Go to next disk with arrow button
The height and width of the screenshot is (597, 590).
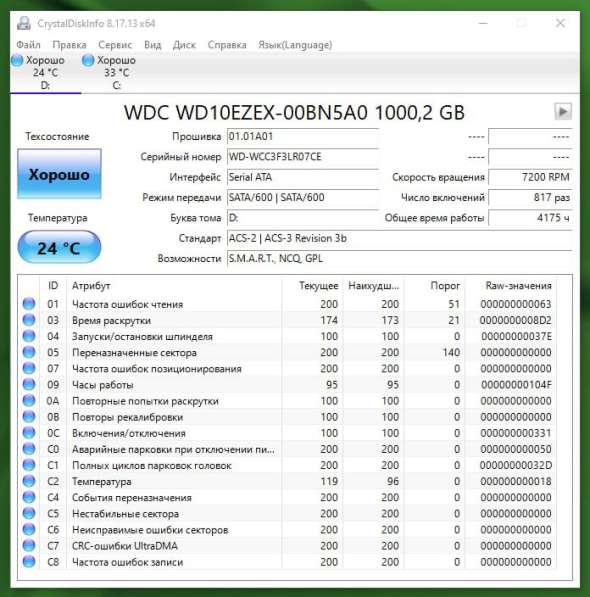click(563, 112)
